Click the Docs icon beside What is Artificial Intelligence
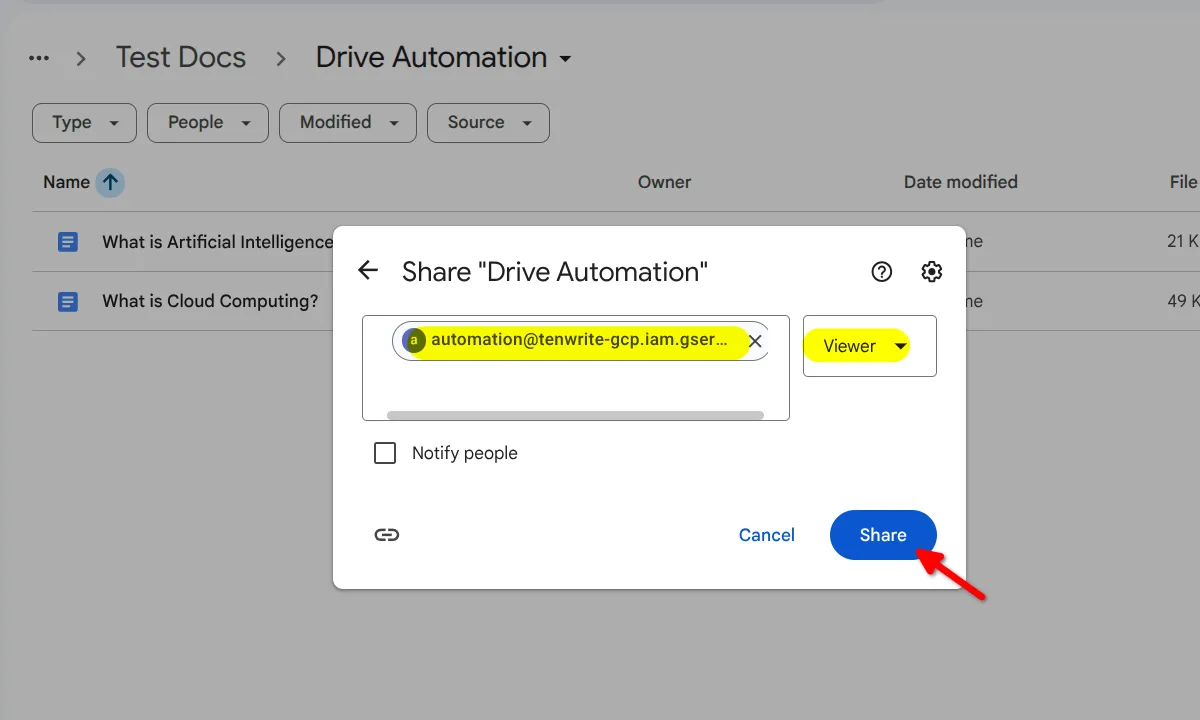 [x=67, y=241]
